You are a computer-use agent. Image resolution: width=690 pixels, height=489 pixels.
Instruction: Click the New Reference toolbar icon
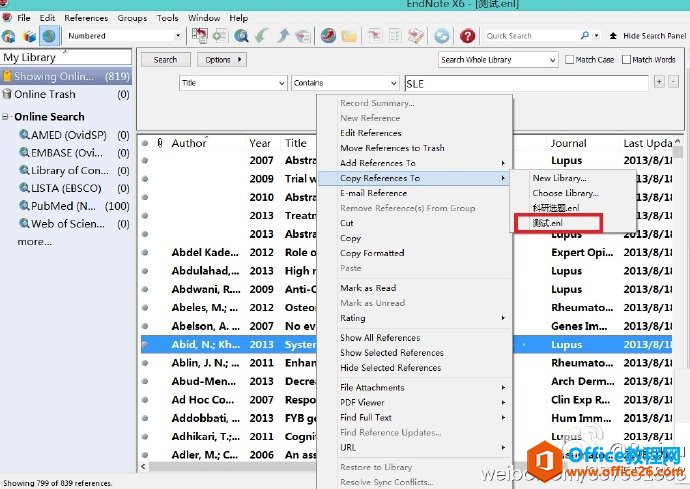tap(220, 36)
